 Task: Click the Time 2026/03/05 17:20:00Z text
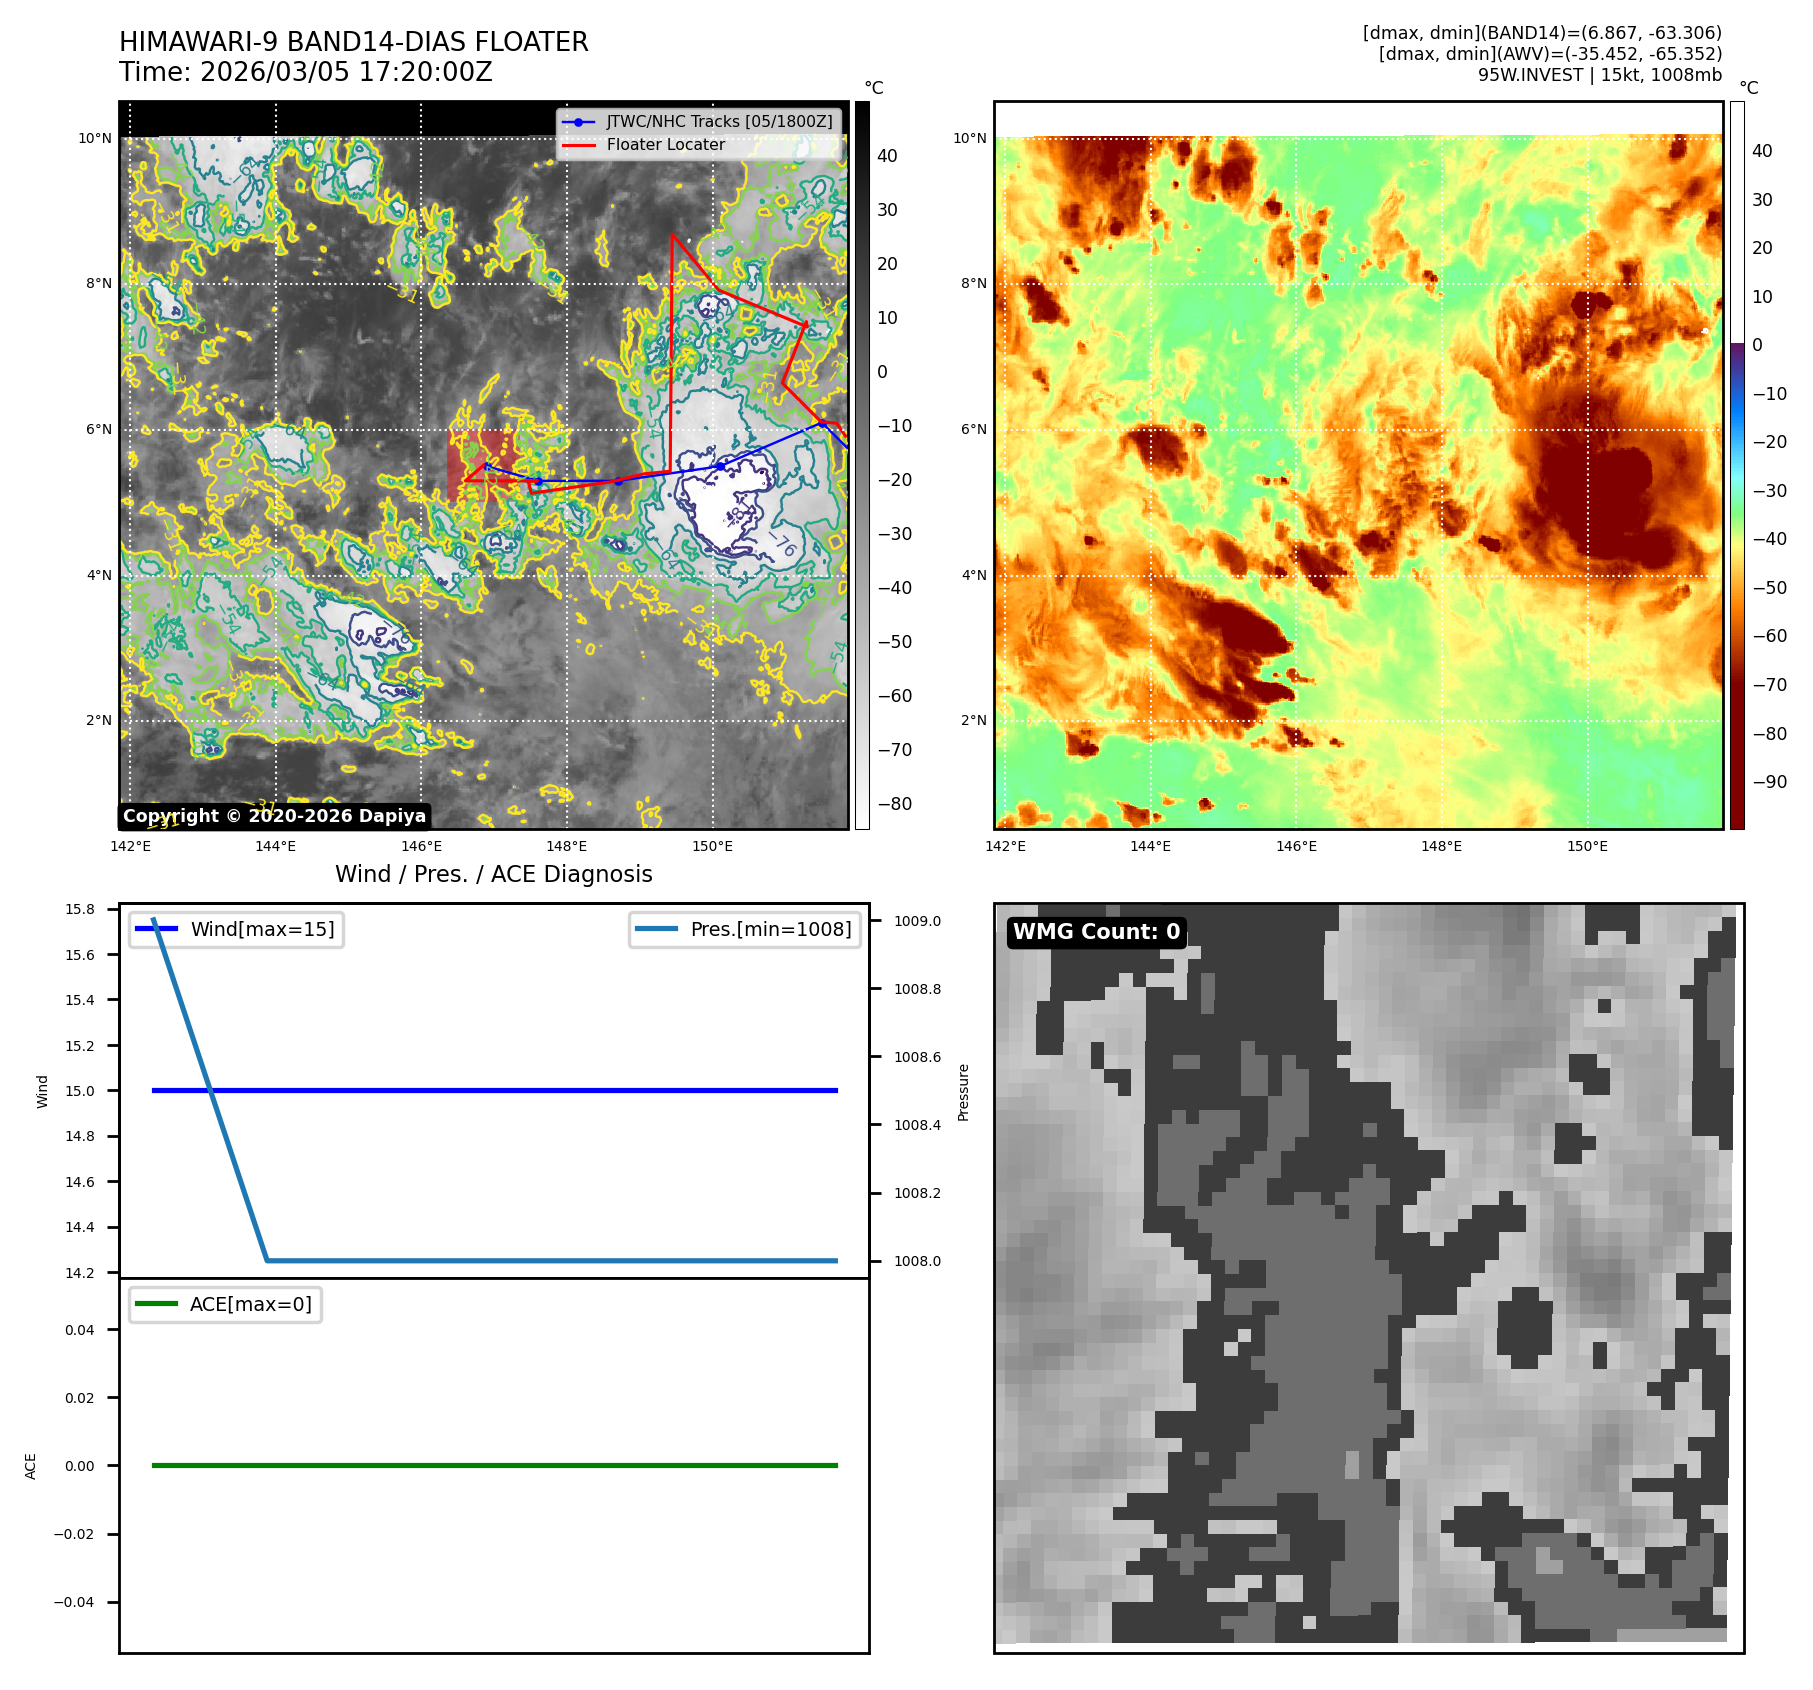click(x=305, y=72)
